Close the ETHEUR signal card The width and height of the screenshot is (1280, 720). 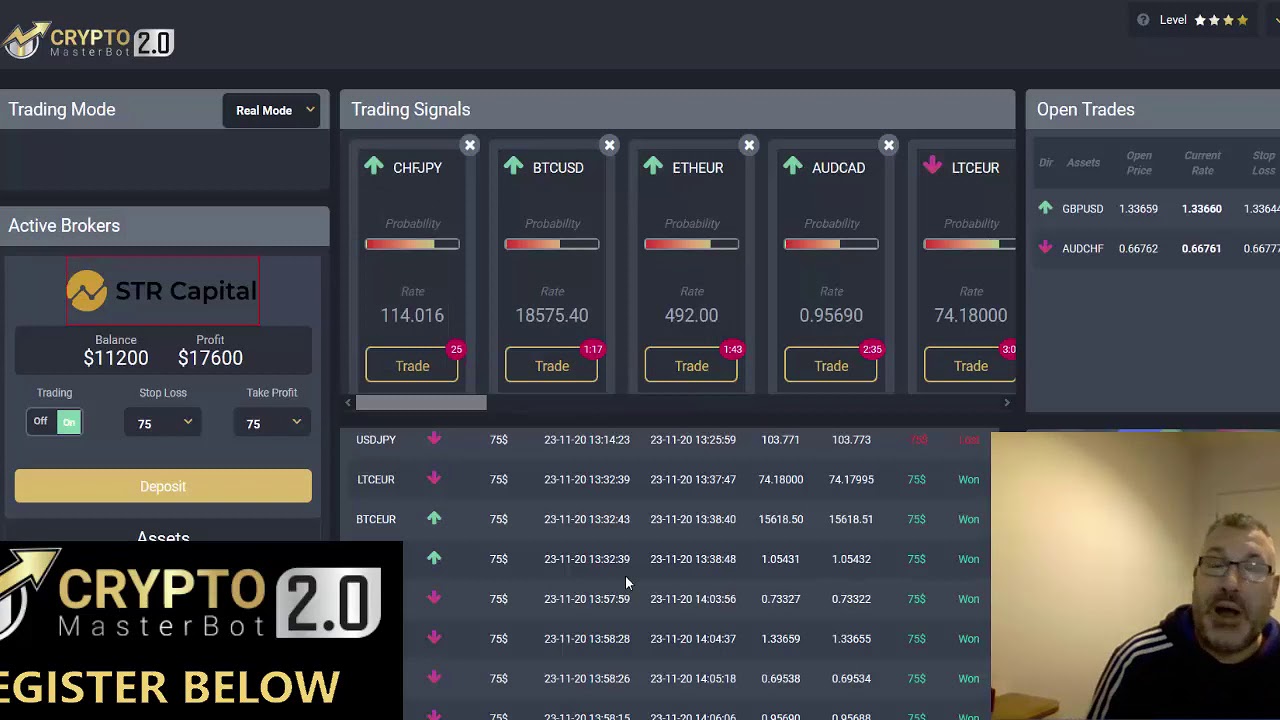pyautogui.click(x=749, y=146)
